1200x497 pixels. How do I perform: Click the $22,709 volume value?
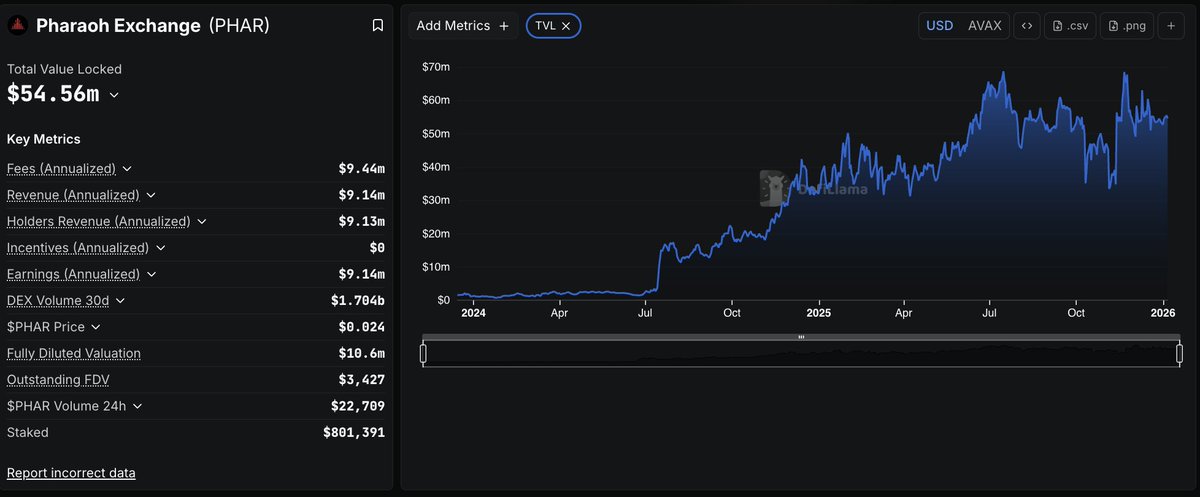click(358, 406)
